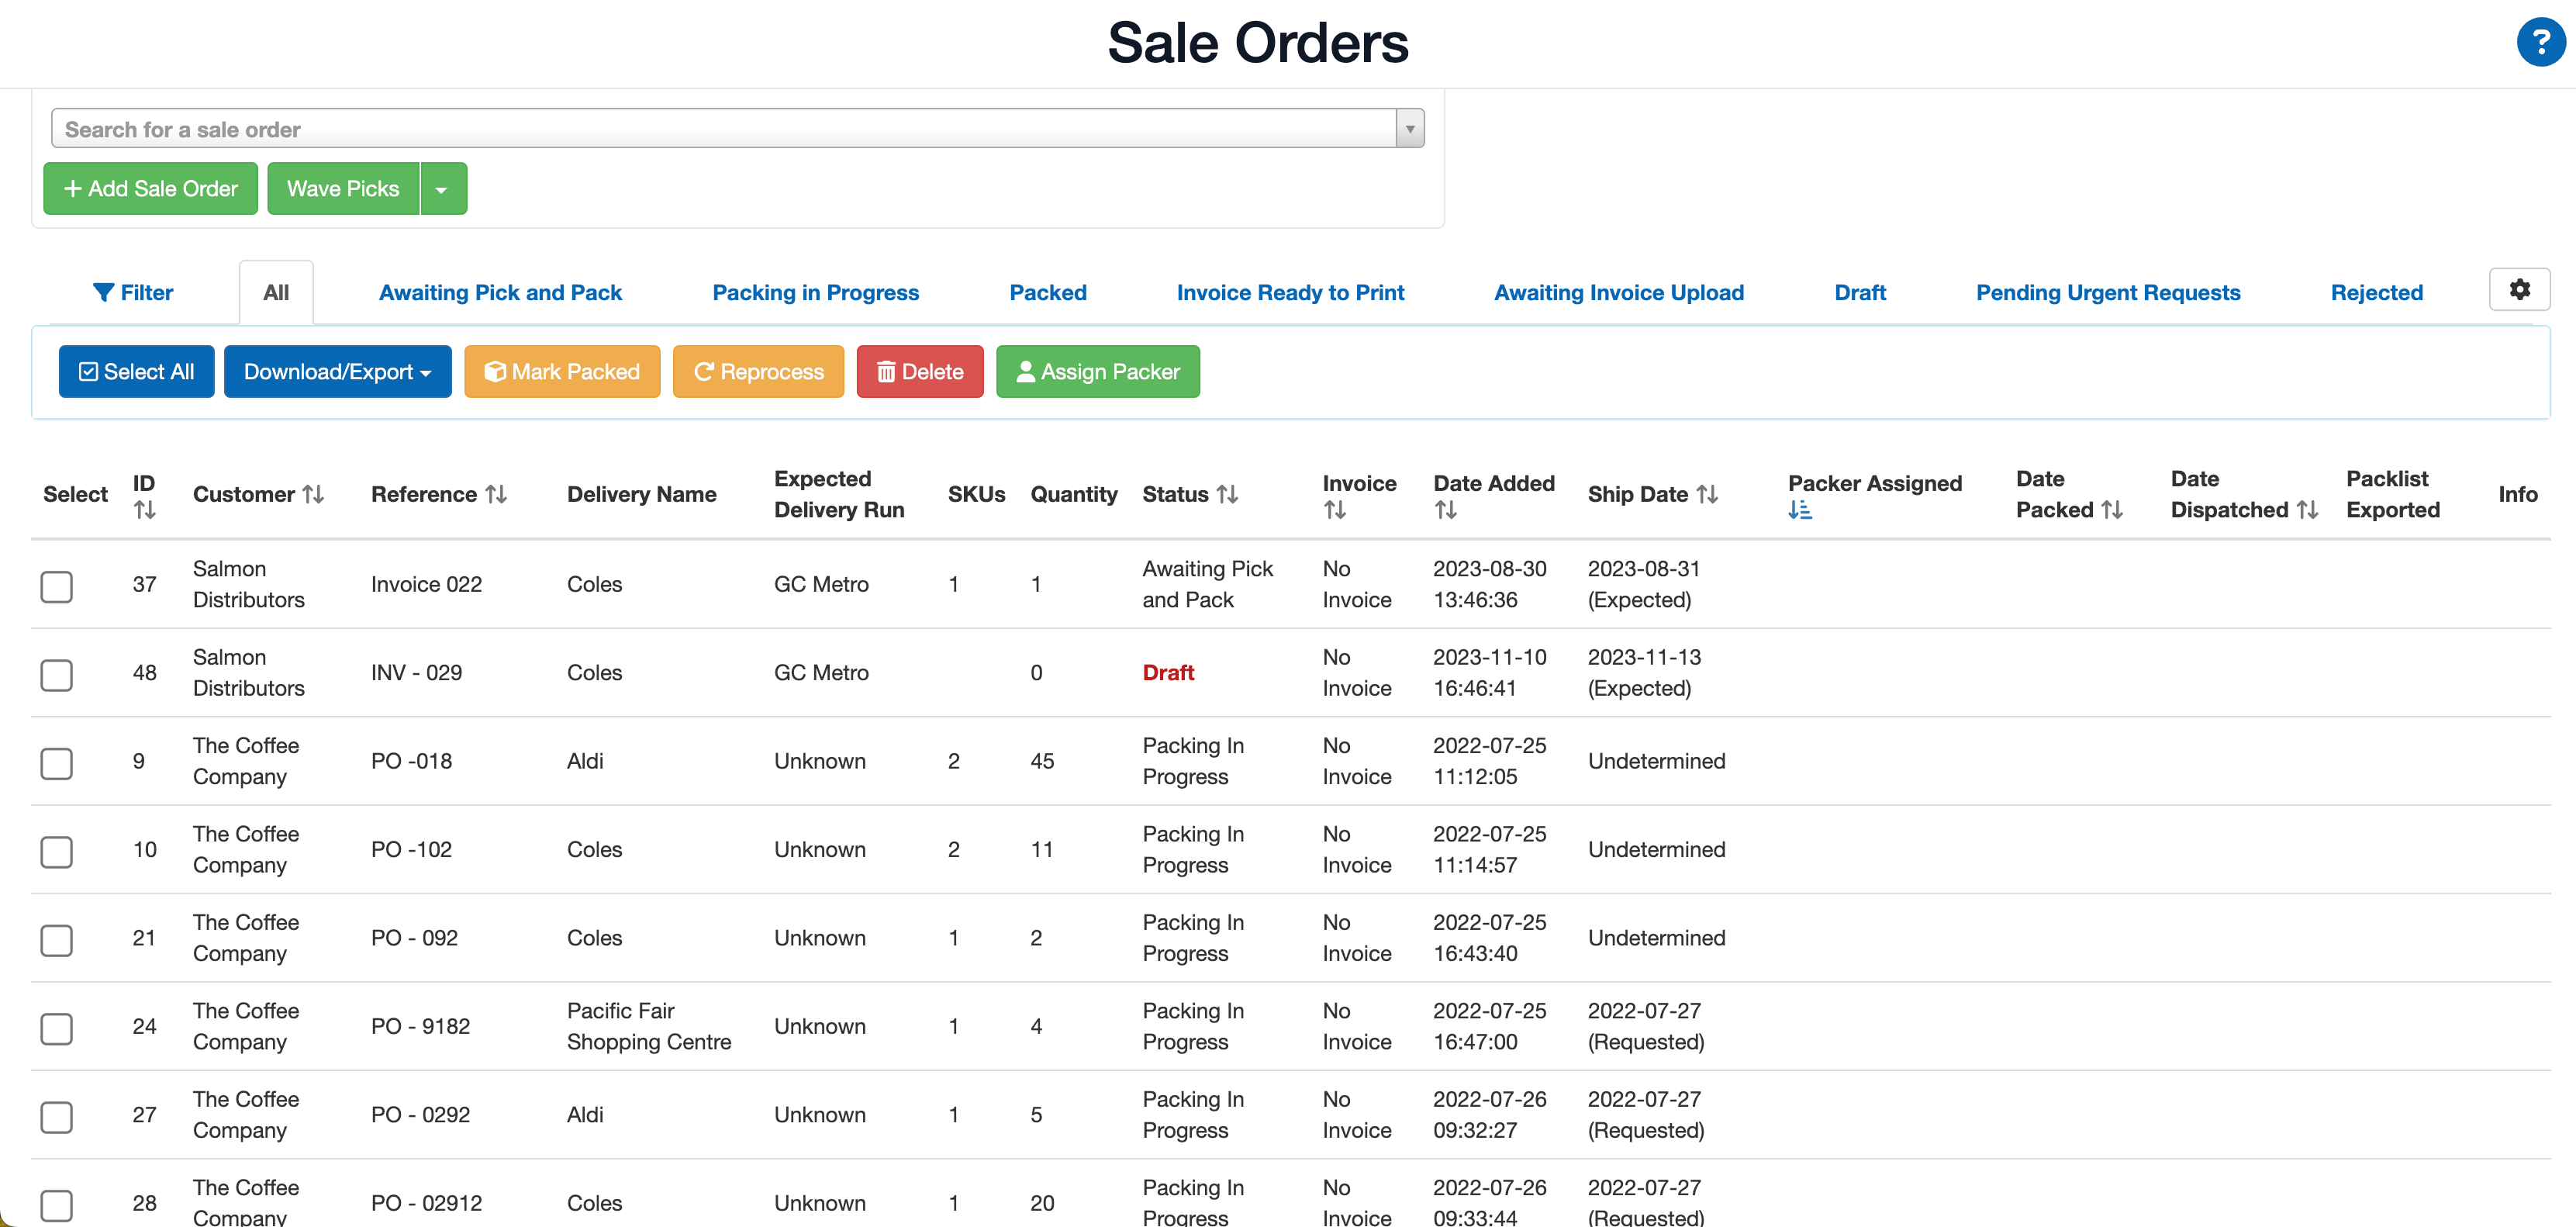Screen dimensions: 2576x1227
Task: Expand the Wave Picks split dropdown arrow
Action: pyautogui.click(x=443, y=188)
